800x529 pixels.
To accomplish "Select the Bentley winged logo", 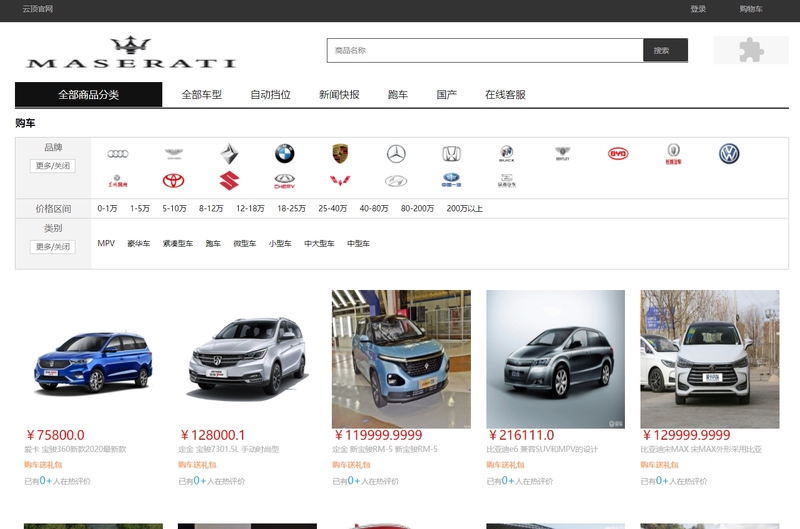I will tap(562, 154).
